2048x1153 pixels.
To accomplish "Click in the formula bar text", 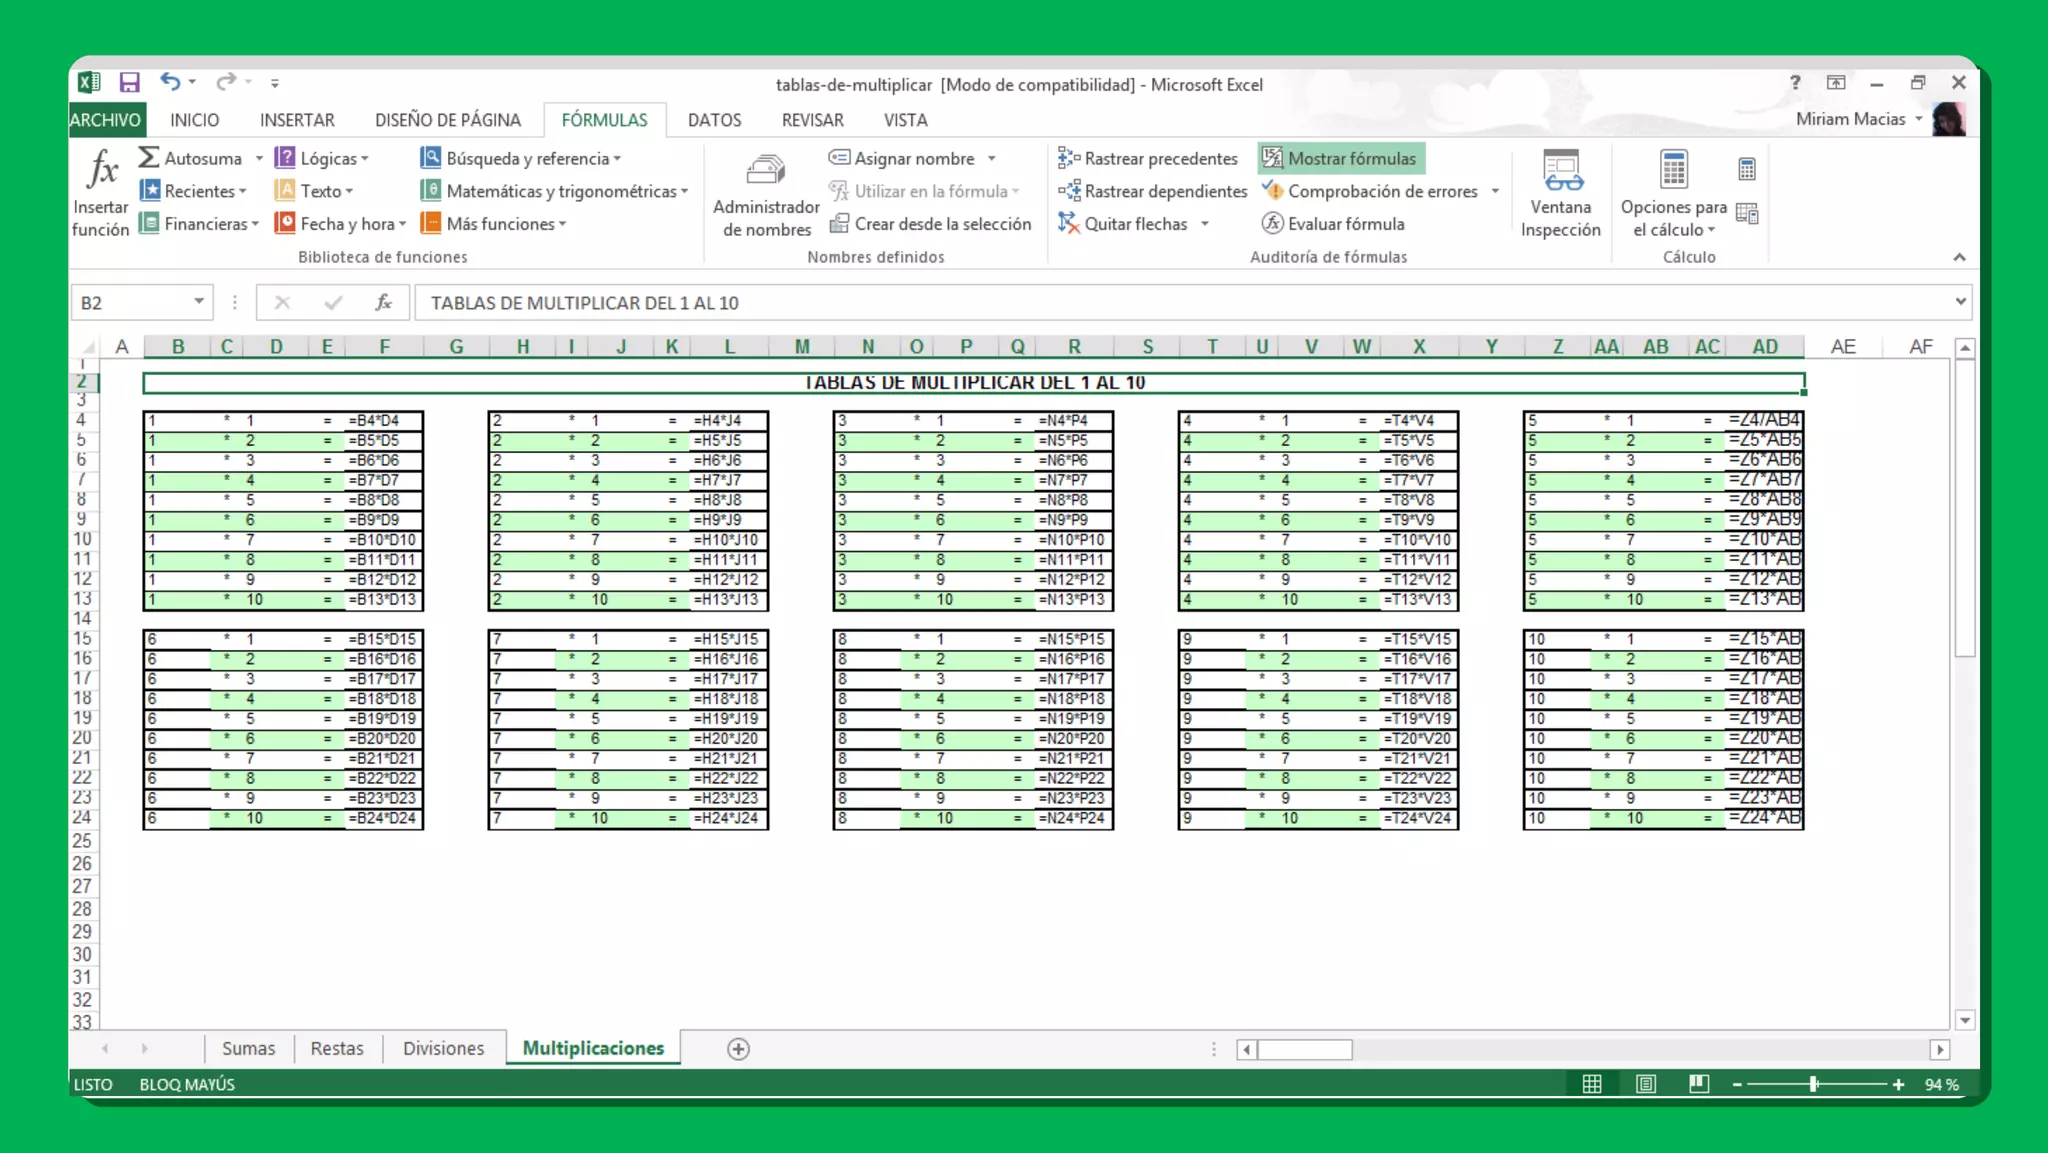I will tap(585, 302).
